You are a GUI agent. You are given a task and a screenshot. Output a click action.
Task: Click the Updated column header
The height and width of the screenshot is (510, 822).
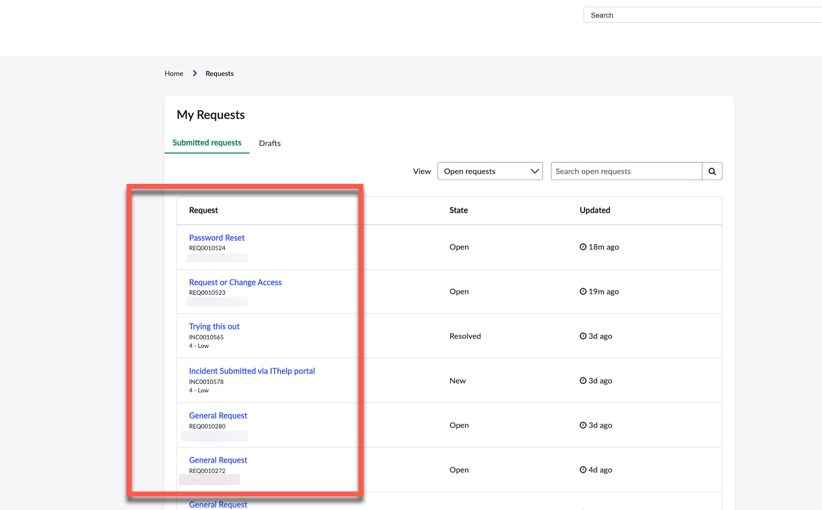point(595,210)
